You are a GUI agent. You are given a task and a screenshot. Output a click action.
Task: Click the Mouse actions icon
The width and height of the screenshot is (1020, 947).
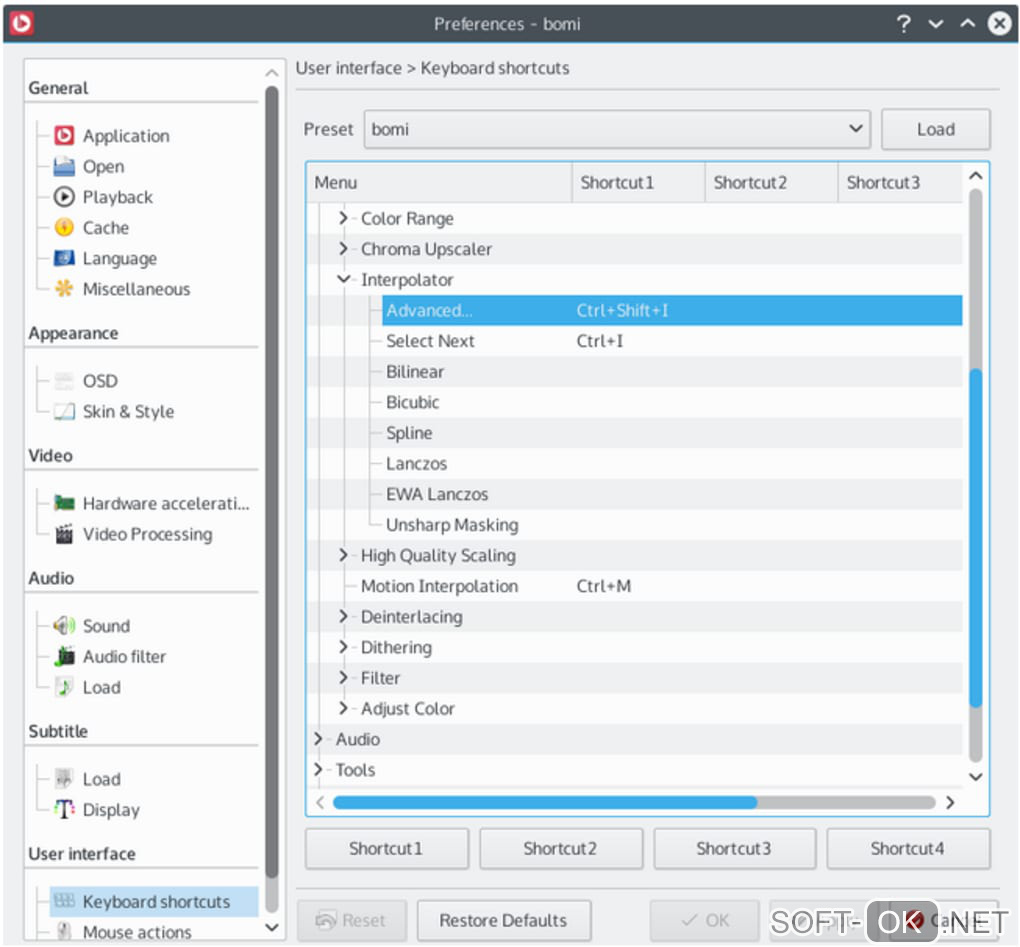[64, 931]
